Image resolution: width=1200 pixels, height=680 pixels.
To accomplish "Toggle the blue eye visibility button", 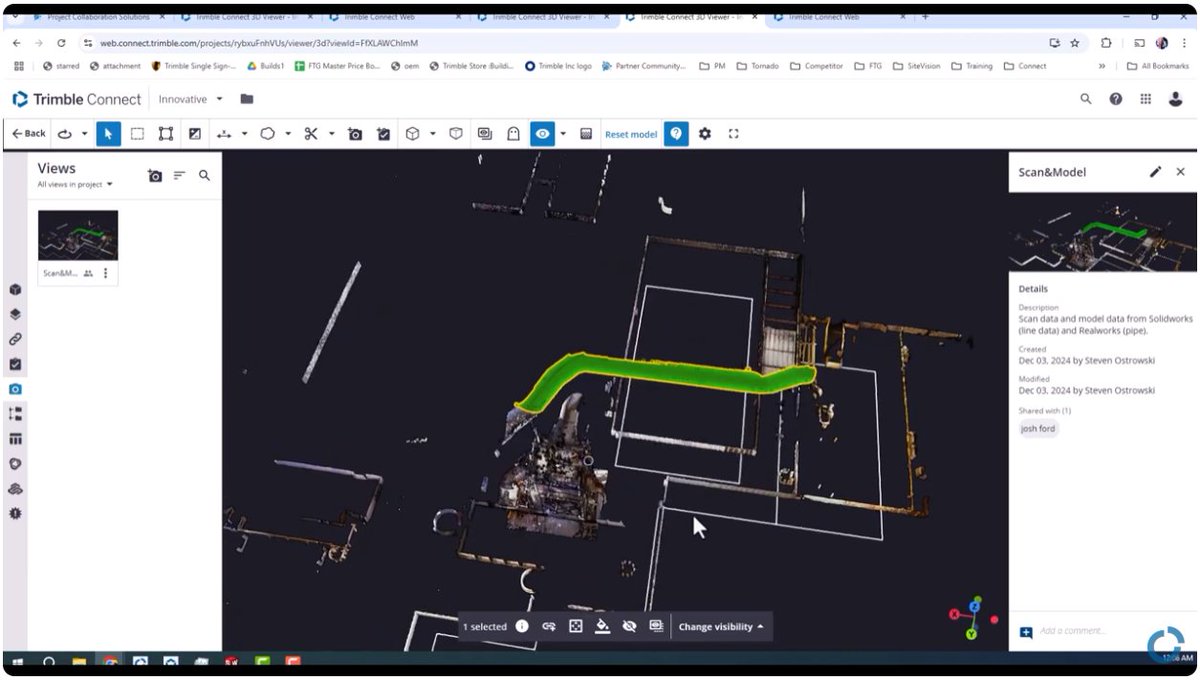I will click(542, 133).
